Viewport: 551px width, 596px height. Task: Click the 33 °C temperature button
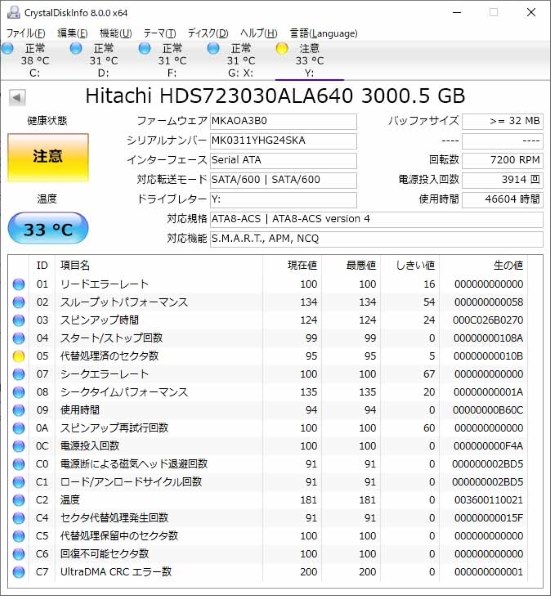tap(48, 228)
